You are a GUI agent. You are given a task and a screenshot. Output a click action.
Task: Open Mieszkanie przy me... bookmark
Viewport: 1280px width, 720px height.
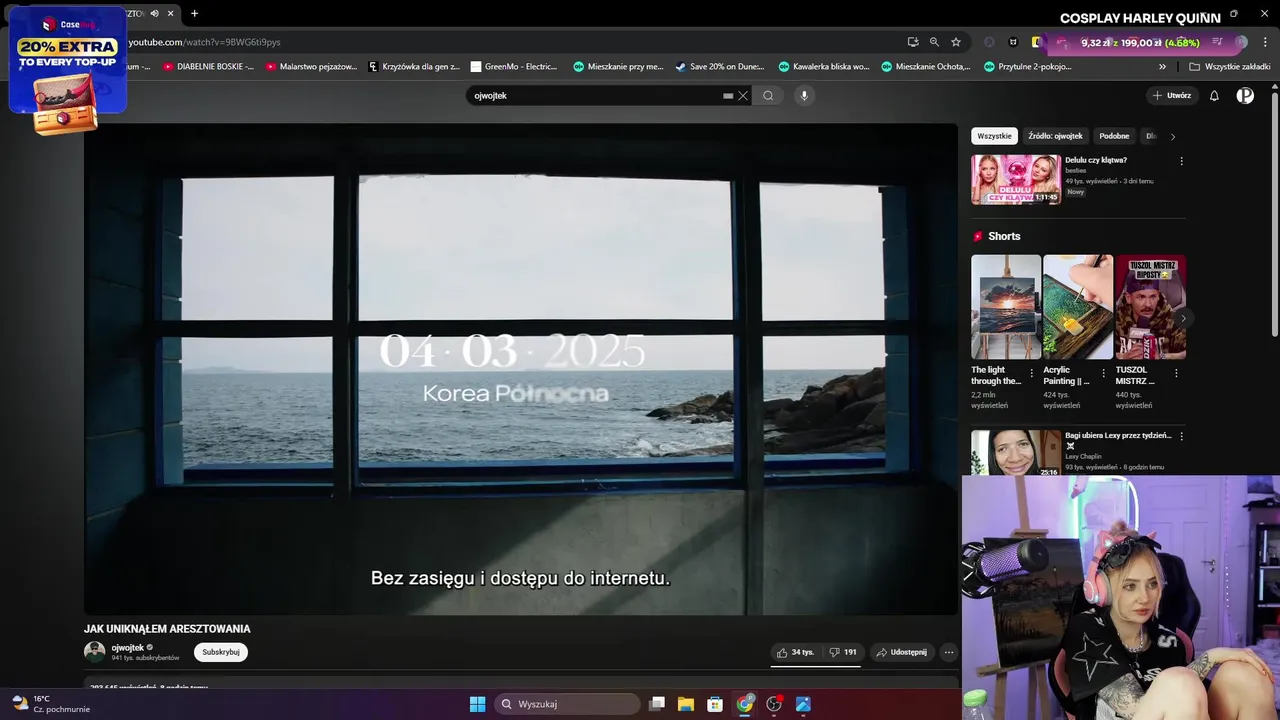pyautogui.click(x=618, y=67)
